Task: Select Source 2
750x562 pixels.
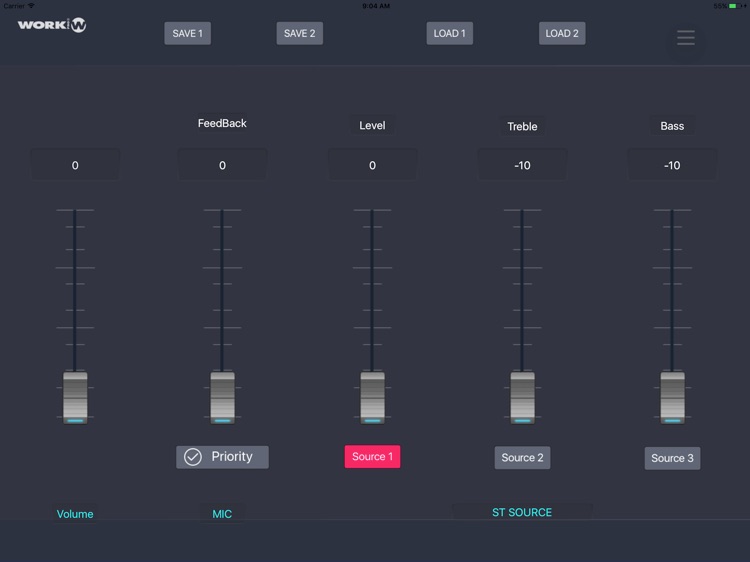Action: pyautogui.click(x=522, y=458)
